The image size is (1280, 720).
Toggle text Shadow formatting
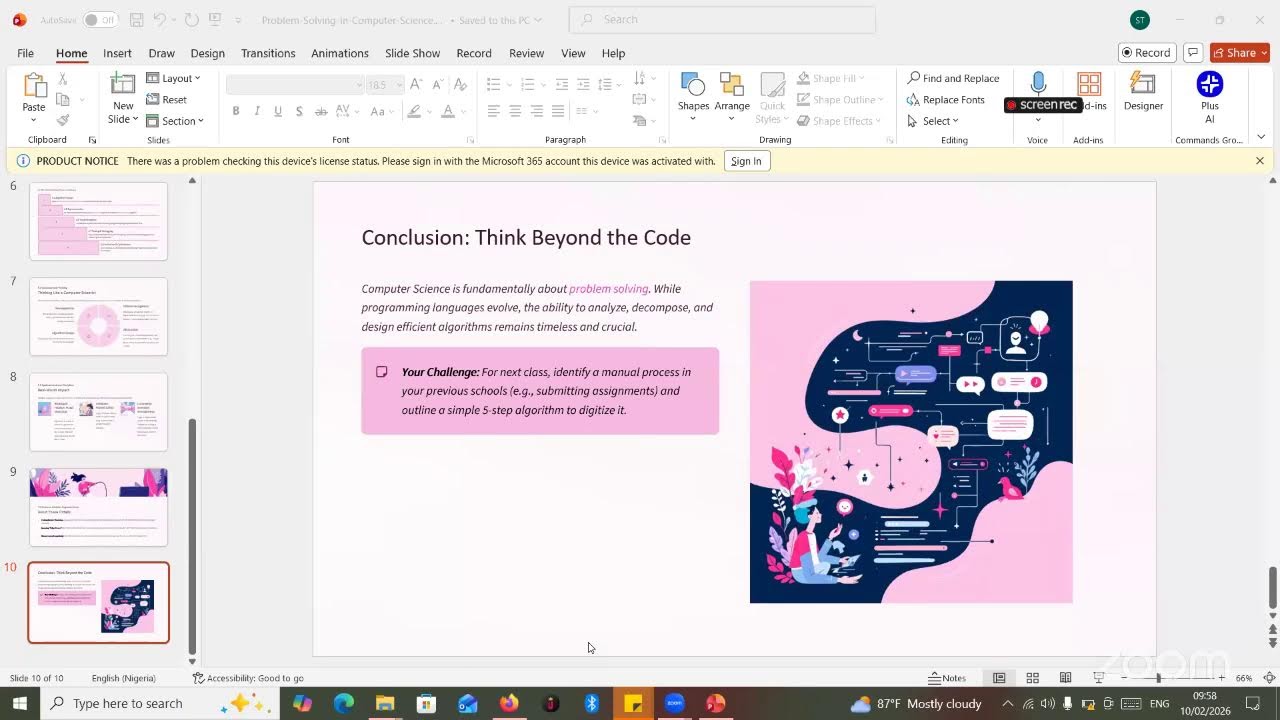coord(299,111)
